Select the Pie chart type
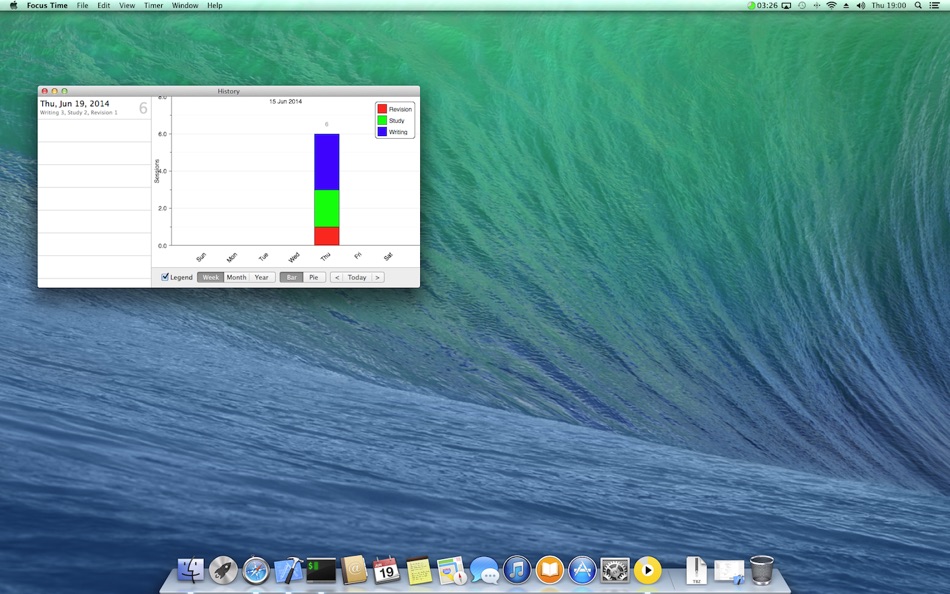This screenshot has height=594, width=950. (314, 277)
